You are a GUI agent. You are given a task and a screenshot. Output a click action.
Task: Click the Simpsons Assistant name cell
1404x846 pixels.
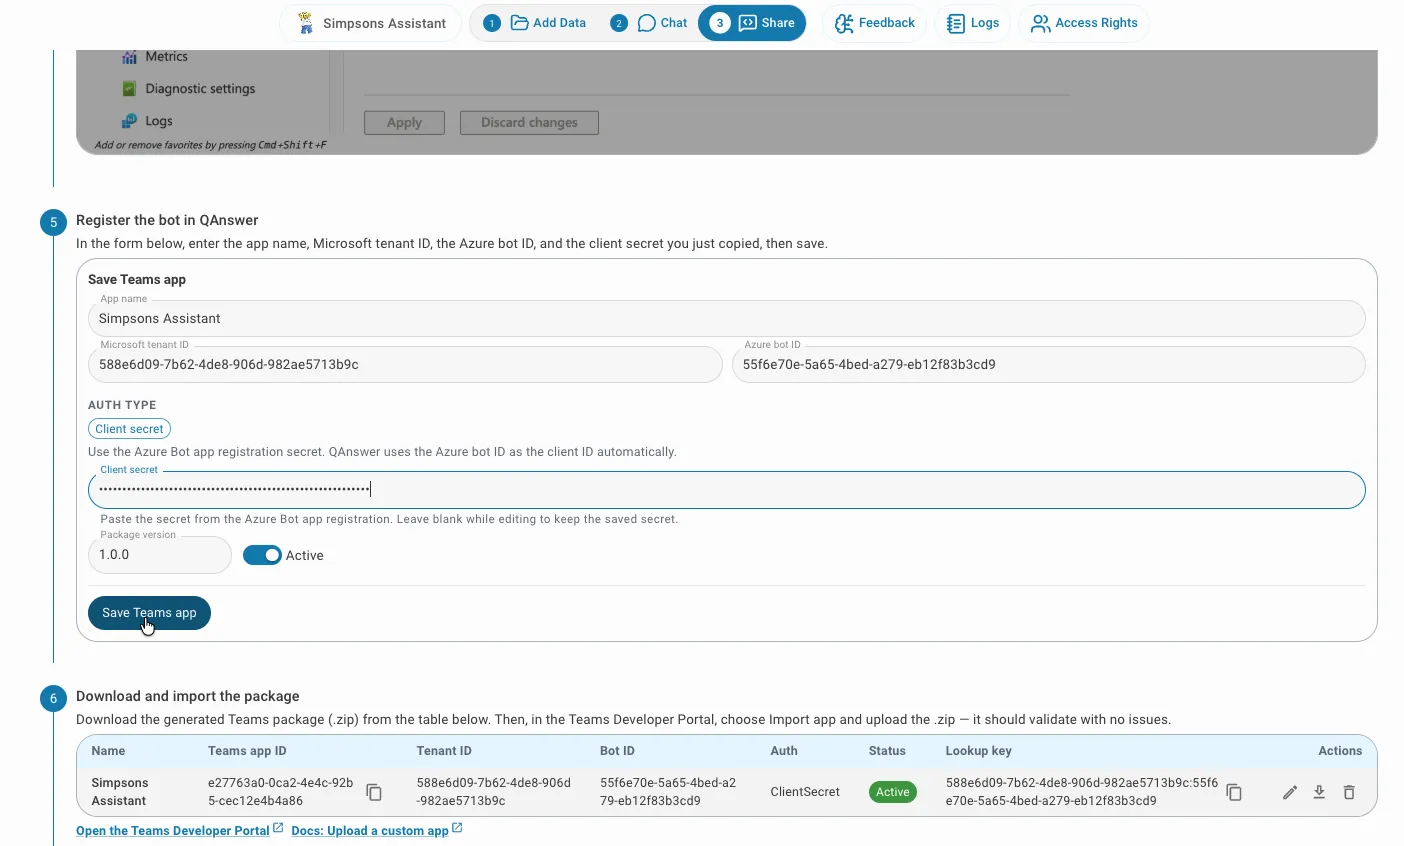[x=120, y=792]
